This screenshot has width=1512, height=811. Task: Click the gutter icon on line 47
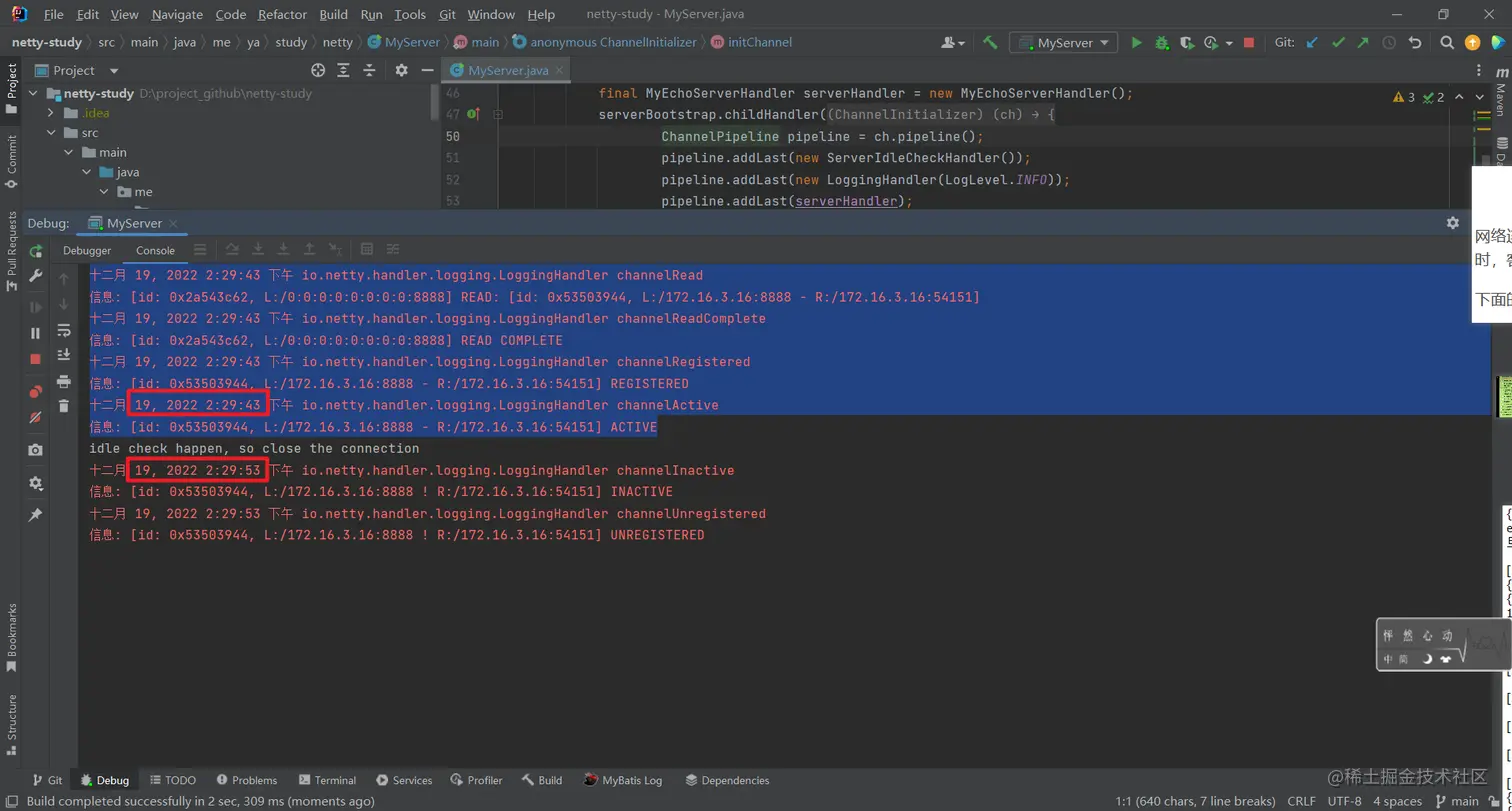pos(474,115)
